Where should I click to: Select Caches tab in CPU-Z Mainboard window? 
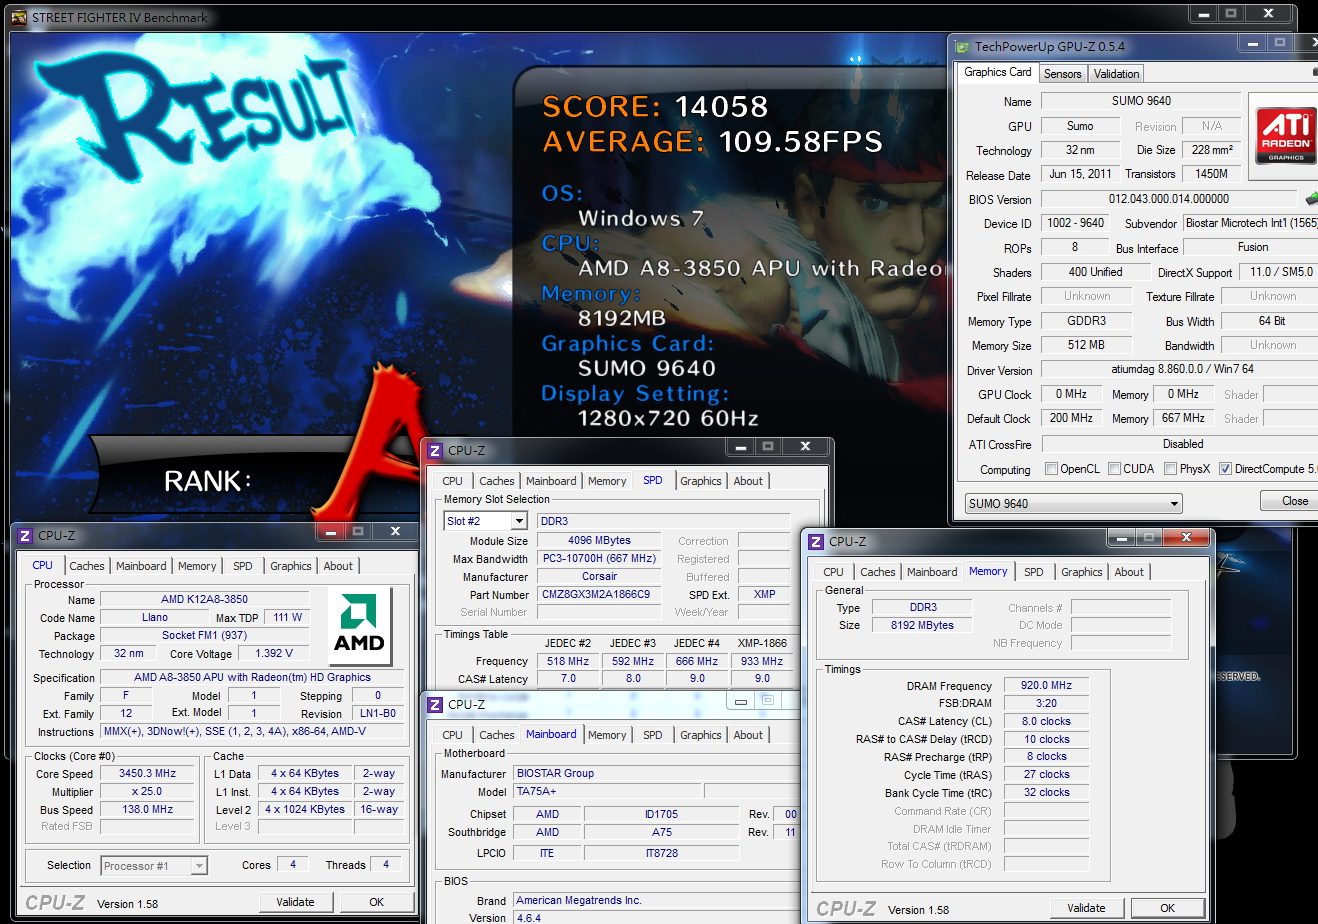[497, 735]
